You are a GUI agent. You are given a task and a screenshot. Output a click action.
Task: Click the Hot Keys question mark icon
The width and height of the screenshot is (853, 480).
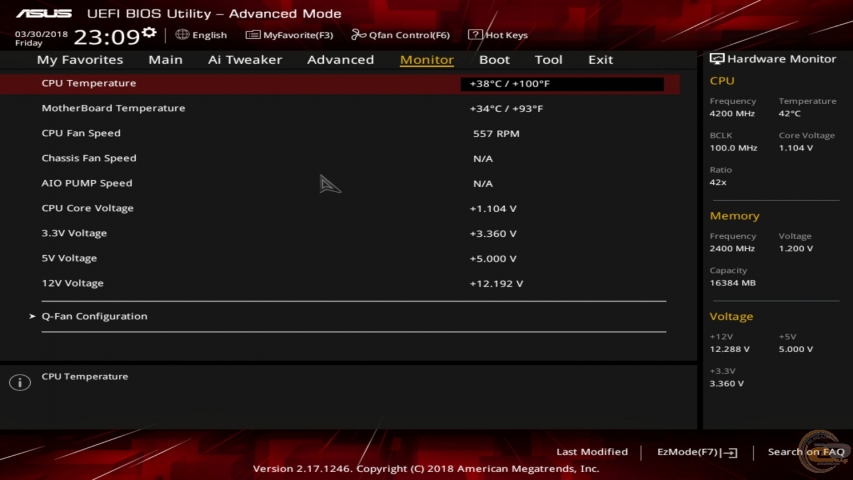(x=475, y=34)
